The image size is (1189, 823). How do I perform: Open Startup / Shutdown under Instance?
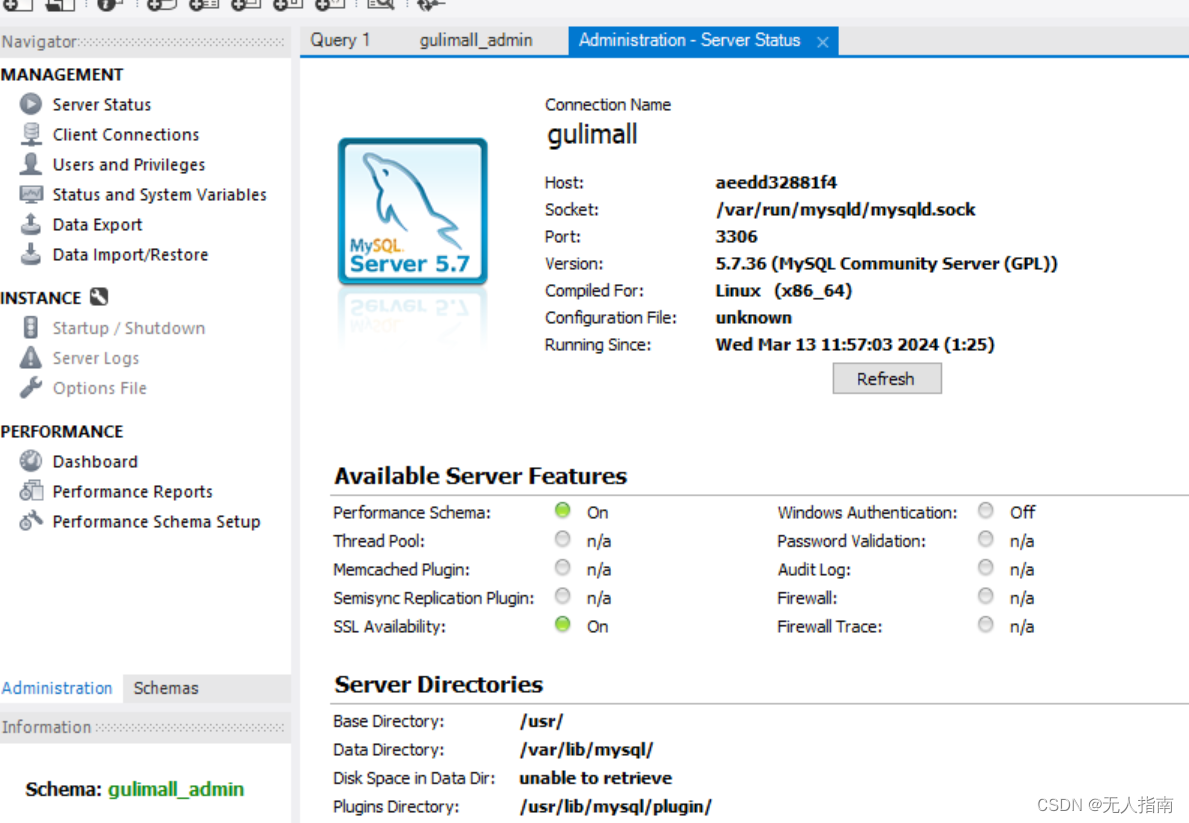pyautogui.click(x=128, y=328)
